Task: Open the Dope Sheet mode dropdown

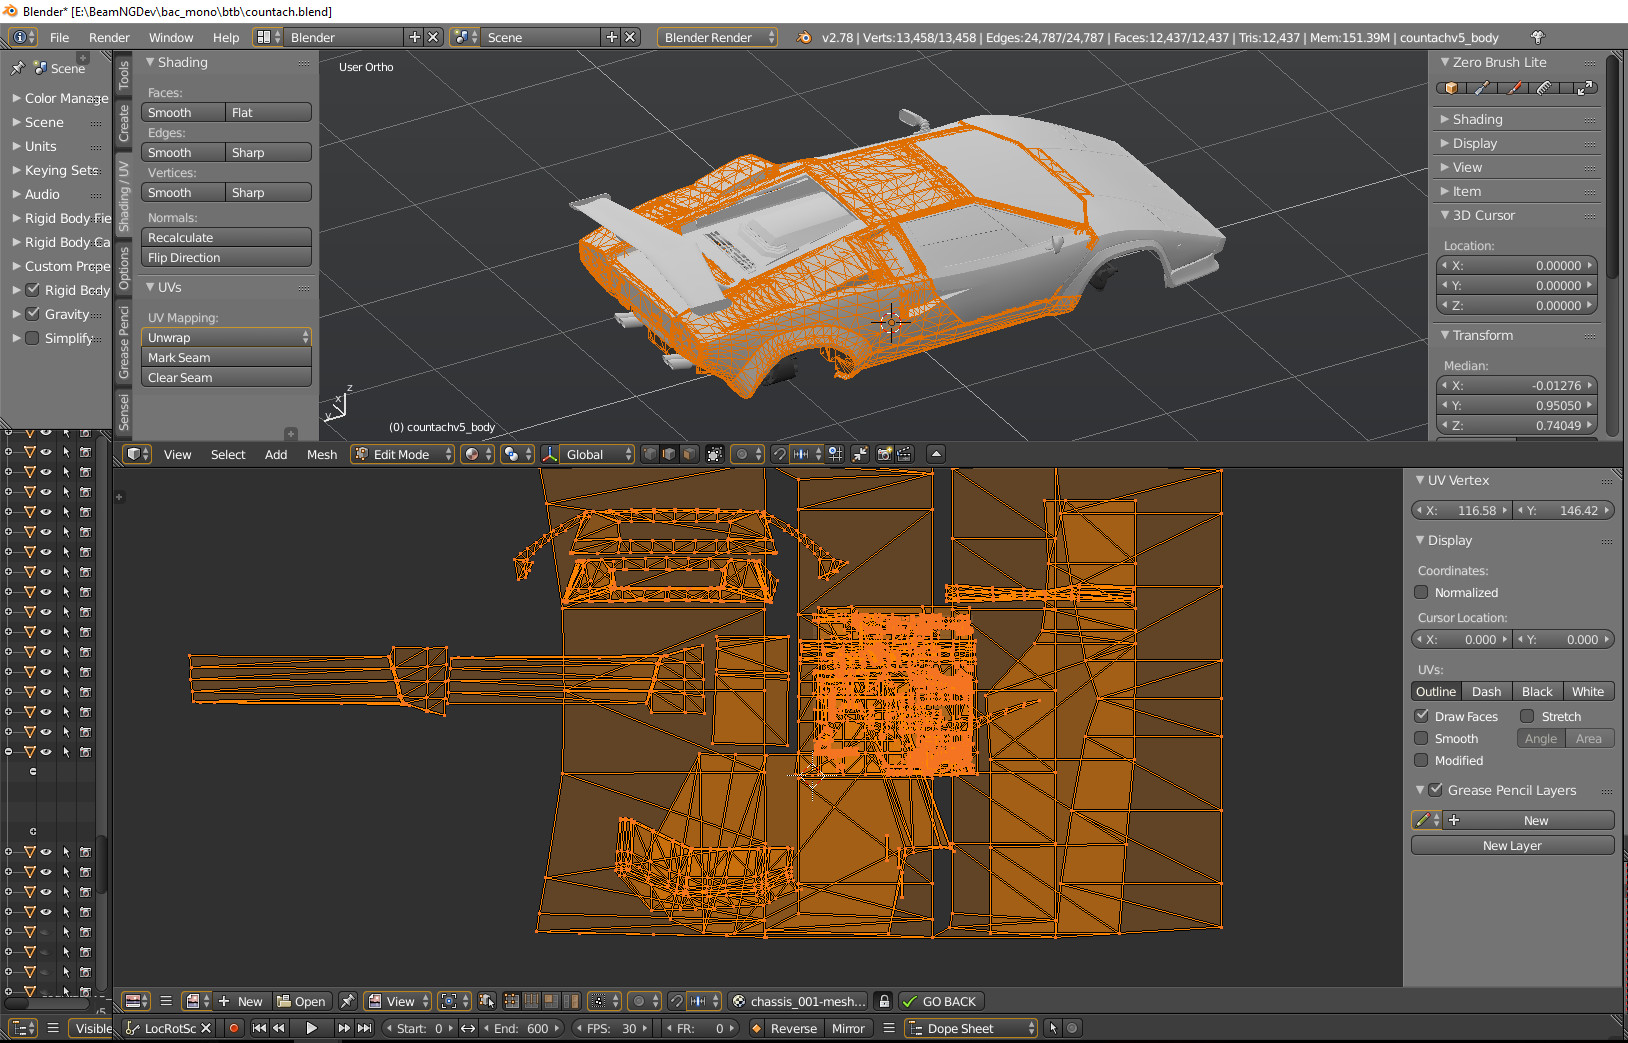Action: pyautogui.click(x=971, y=1028)
